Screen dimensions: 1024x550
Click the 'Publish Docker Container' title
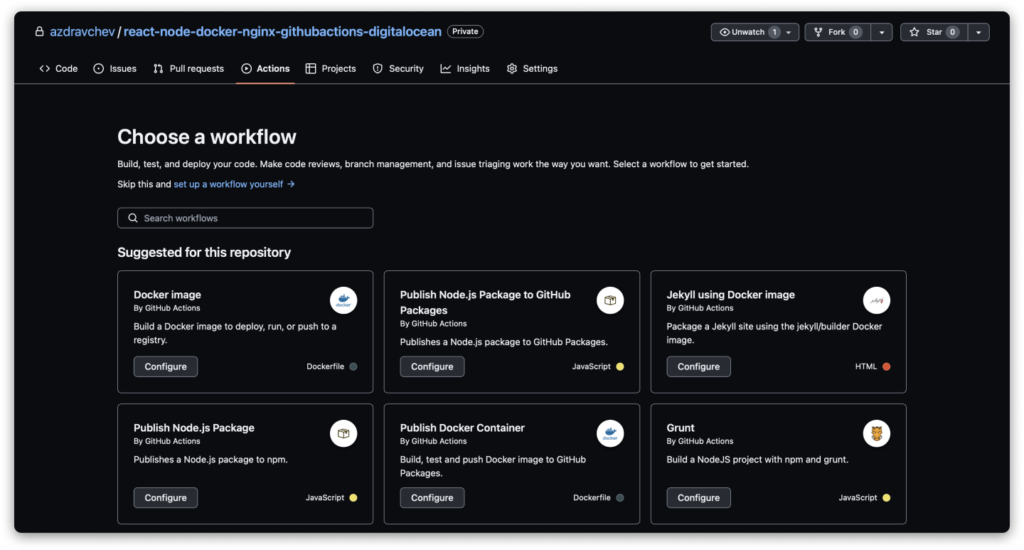462,428
